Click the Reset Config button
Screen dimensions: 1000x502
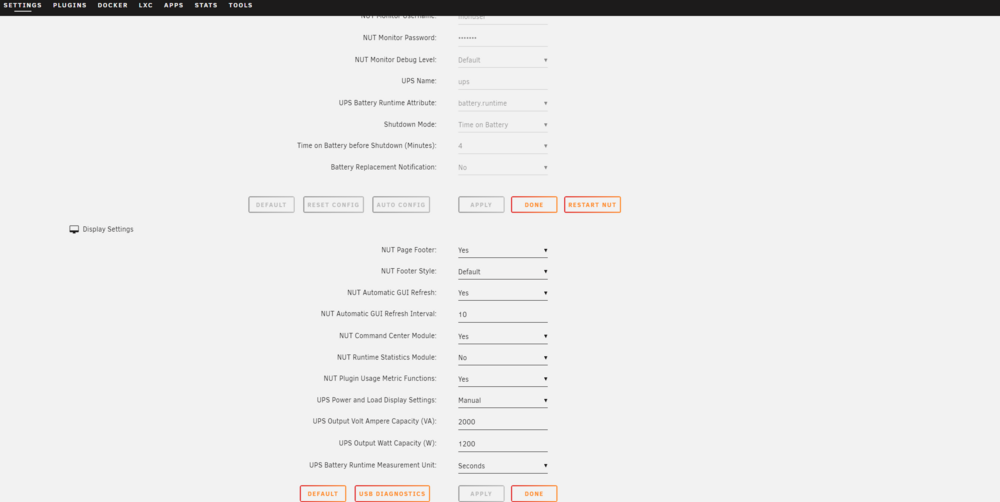click(x=334, y=205)
